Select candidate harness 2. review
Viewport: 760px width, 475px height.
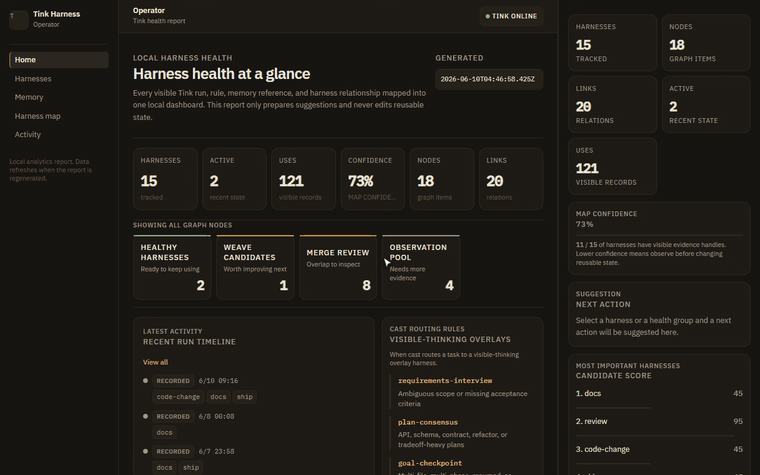[x=659, y=421]
